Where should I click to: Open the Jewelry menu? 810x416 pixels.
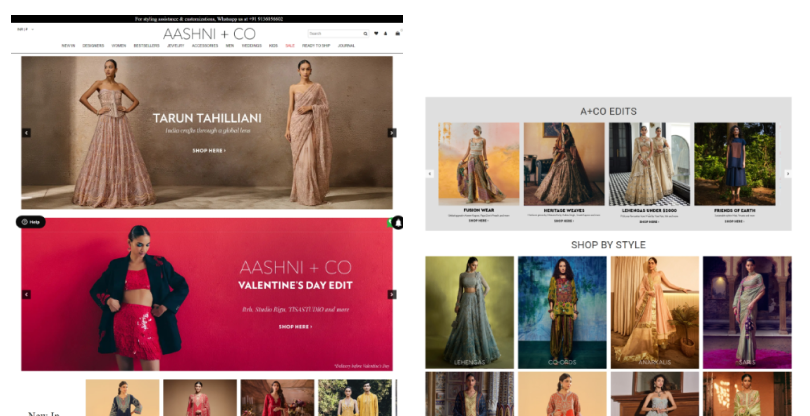176,46
